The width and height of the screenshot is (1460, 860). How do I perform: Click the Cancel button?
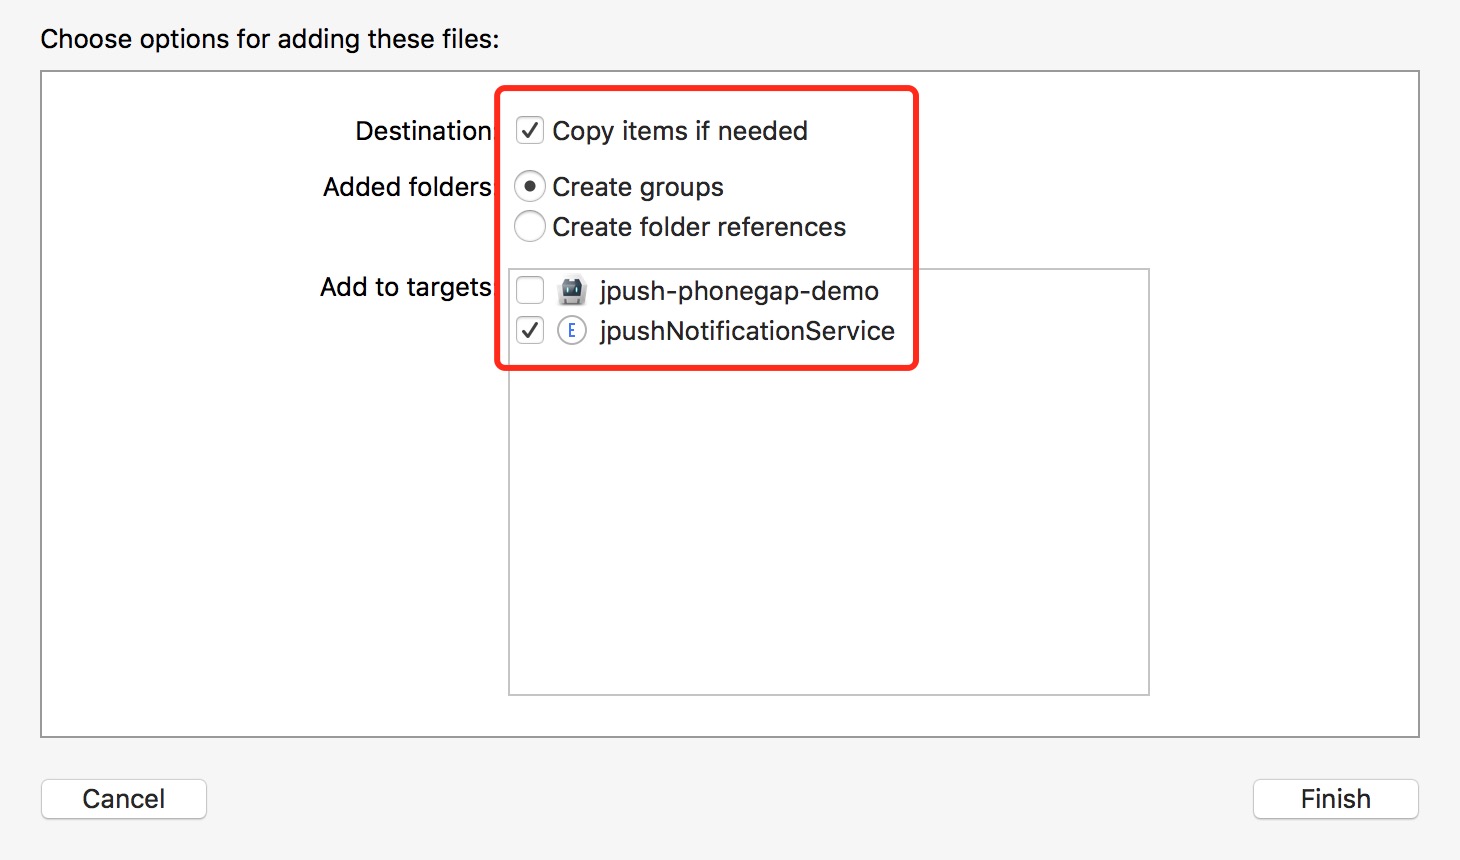(x=123, y=798)
